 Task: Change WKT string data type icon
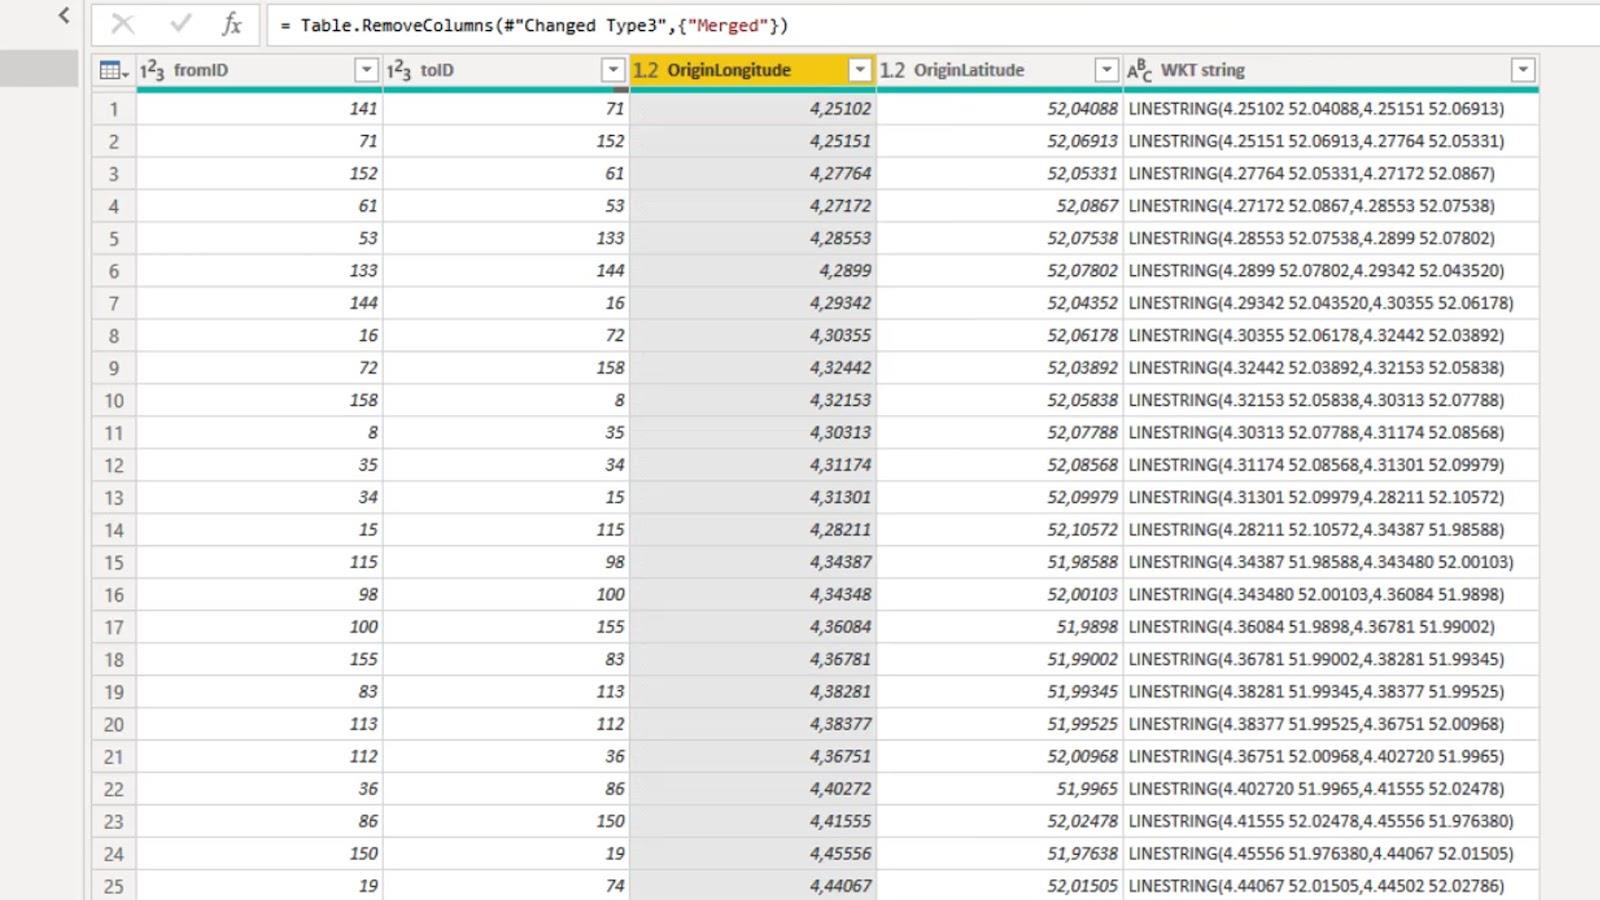(1140, 70)
